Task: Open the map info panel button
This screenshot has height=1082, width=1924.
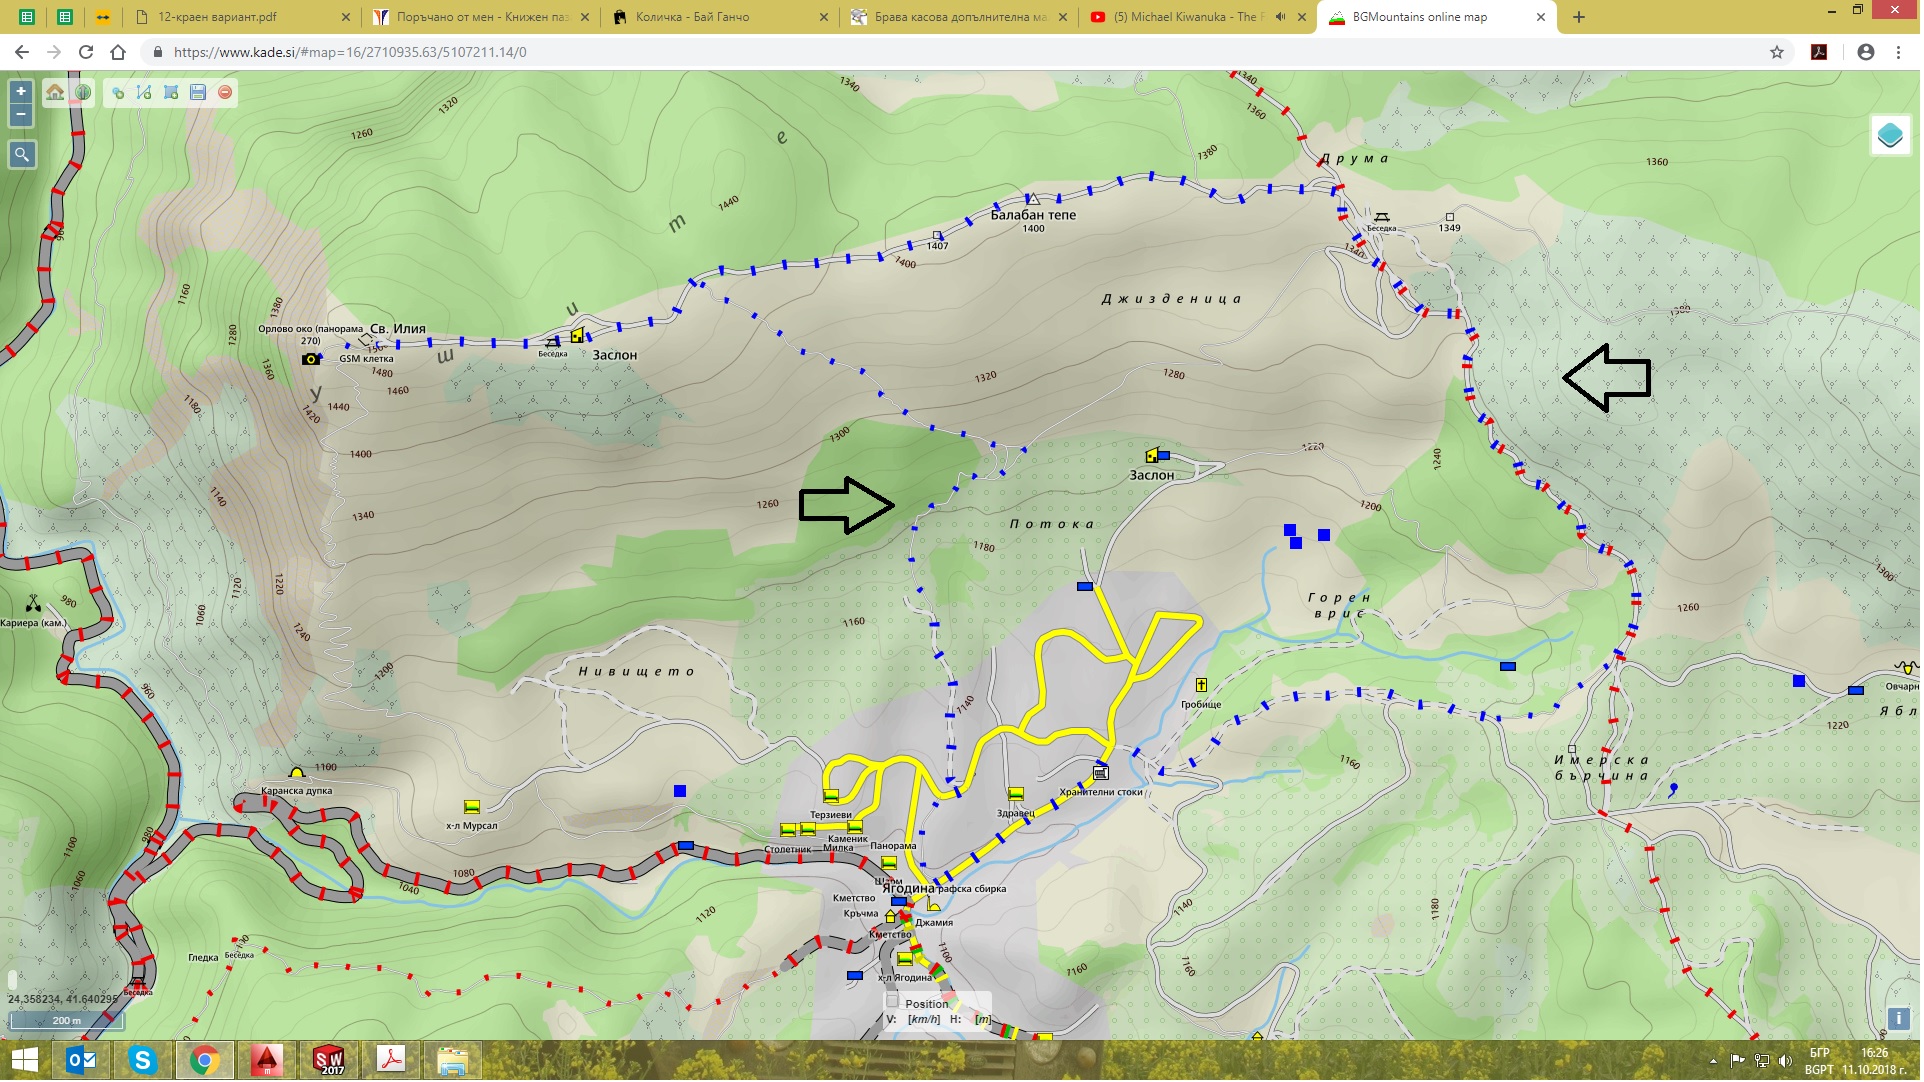Action: coord(1899,1020)
